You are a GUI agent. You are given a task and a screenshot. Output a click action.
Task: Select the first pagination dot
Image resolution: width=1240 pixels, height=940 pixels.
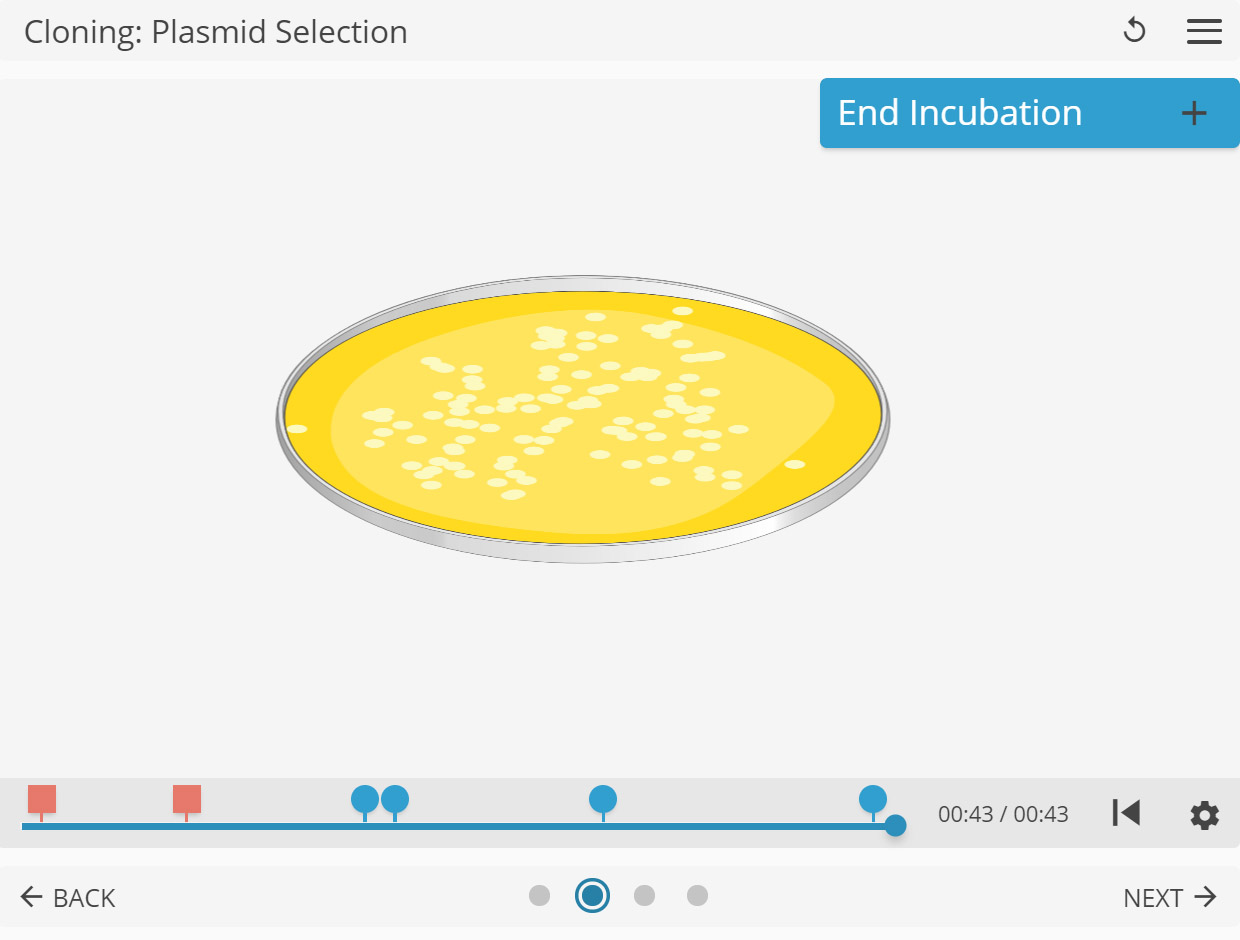(540, 896)
